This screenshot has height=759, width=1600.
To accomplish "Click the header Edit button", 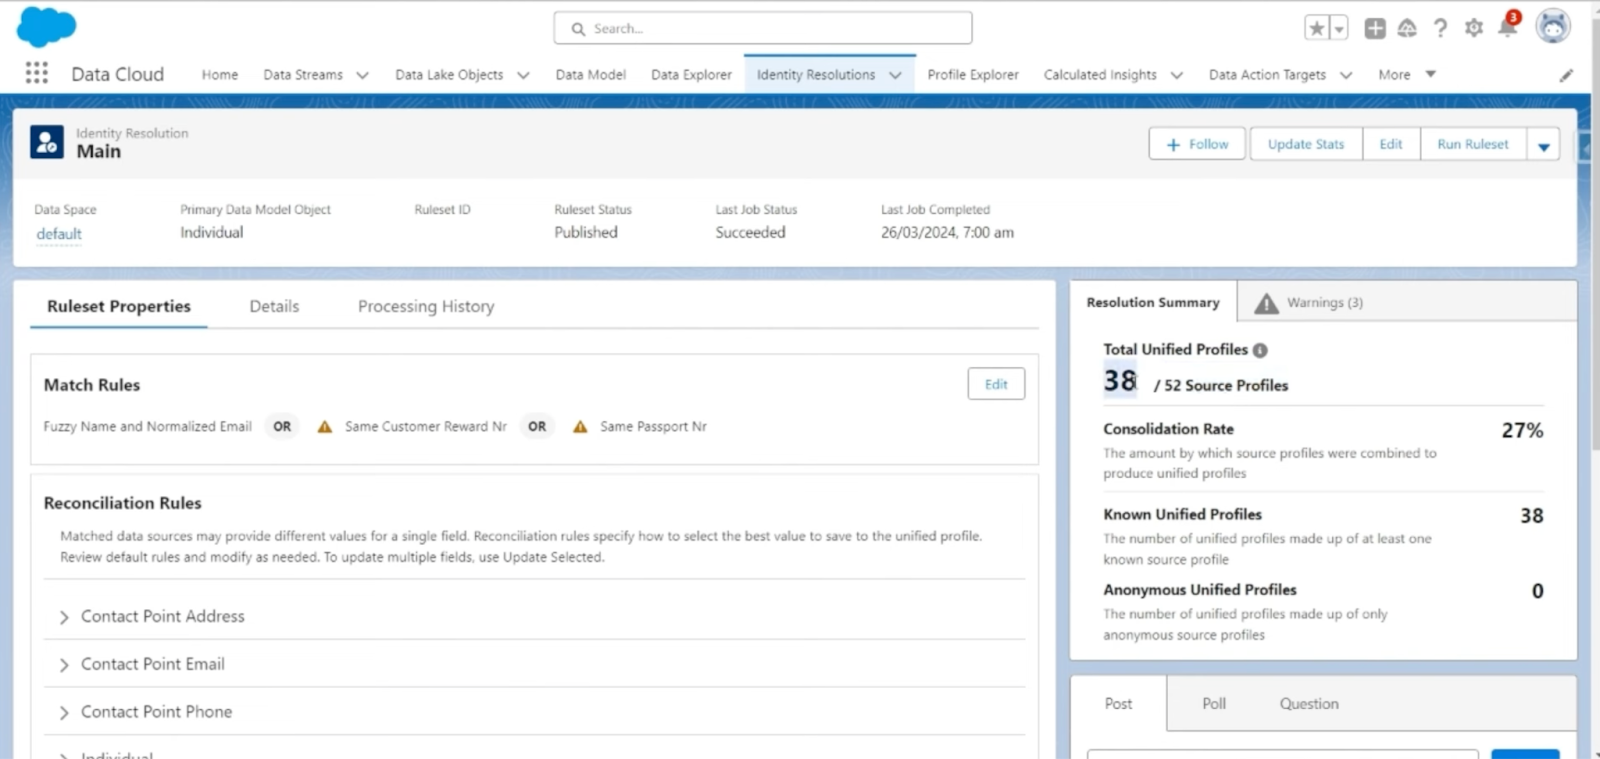I will 1391,144.
